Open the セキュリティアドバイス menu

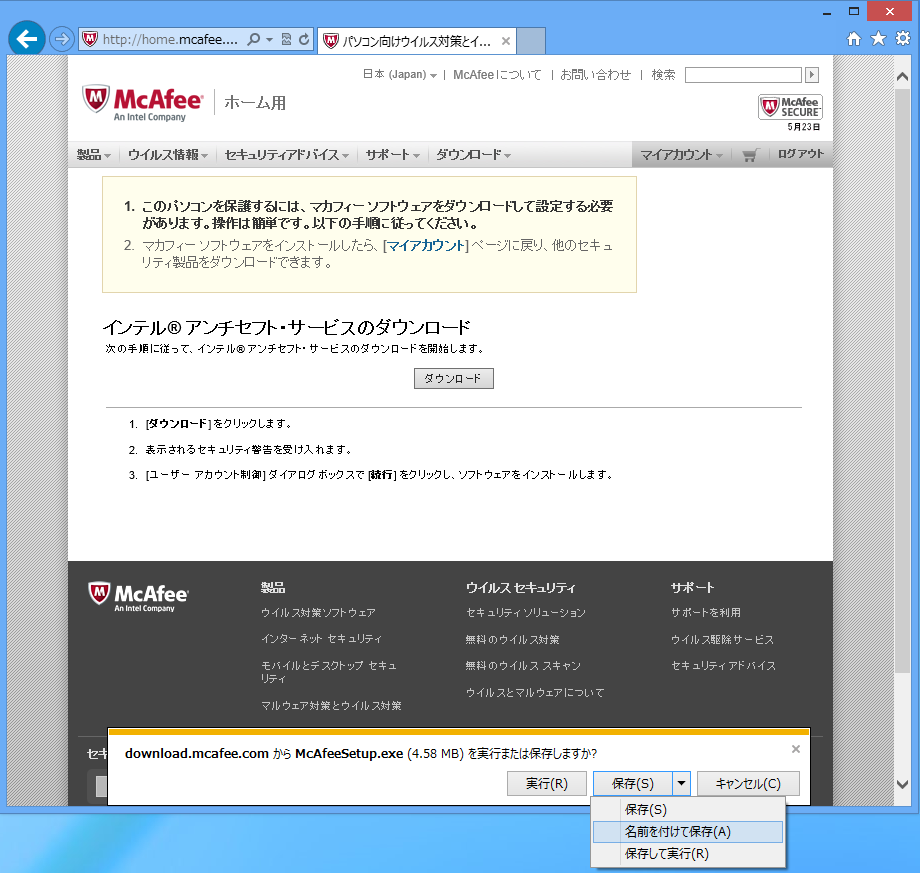(286, 155)
